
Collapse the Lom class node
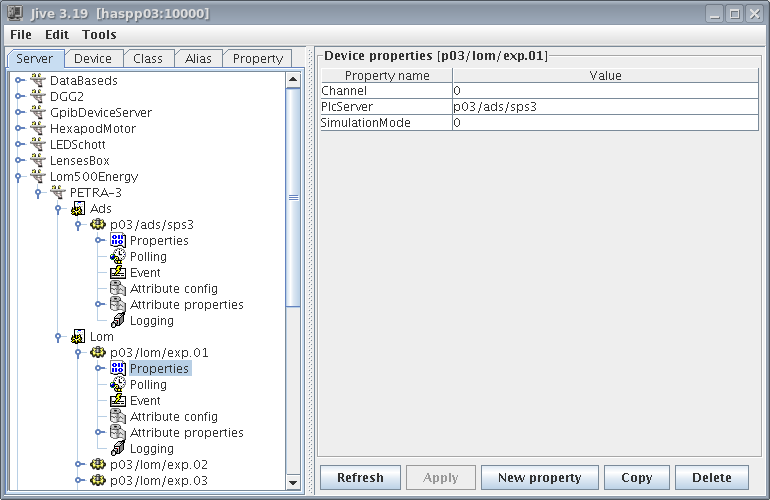(58, 337)
